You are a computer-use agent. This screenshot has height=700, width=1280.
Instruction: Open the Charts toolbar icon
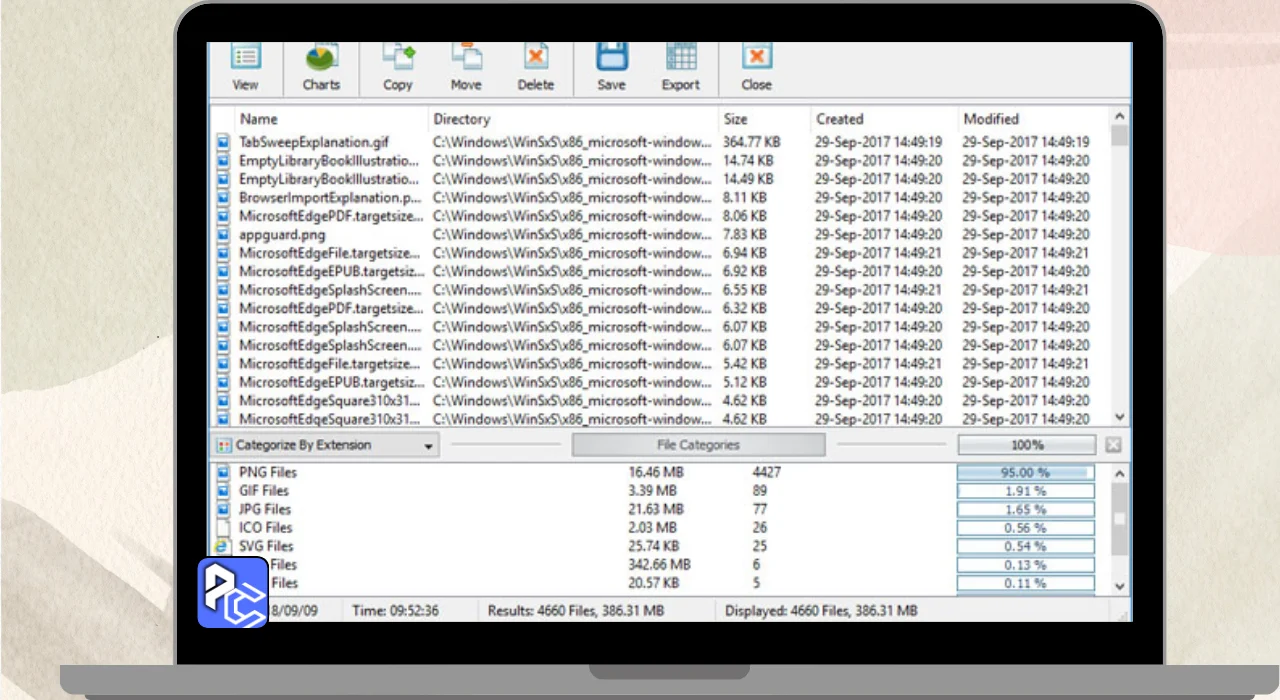click(321, 67)
